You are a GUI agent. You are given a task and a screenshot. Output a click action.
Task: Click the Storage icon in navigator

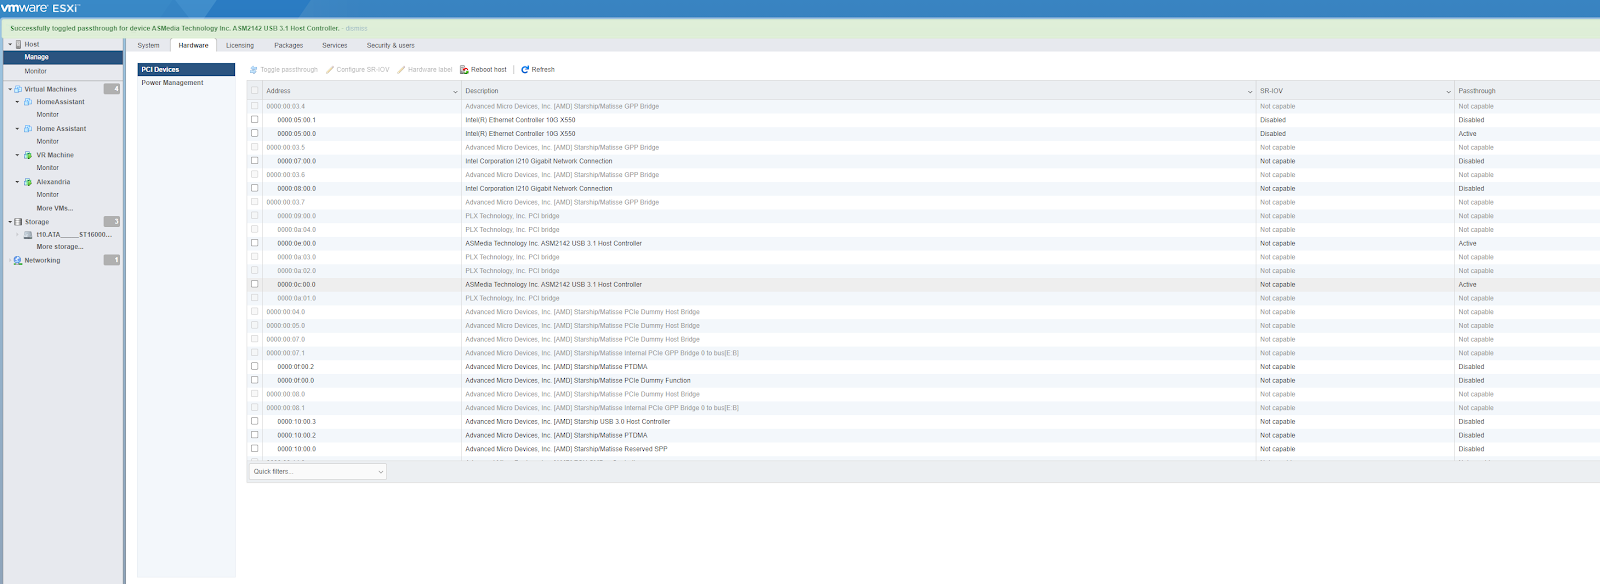(x=18, y=222)
